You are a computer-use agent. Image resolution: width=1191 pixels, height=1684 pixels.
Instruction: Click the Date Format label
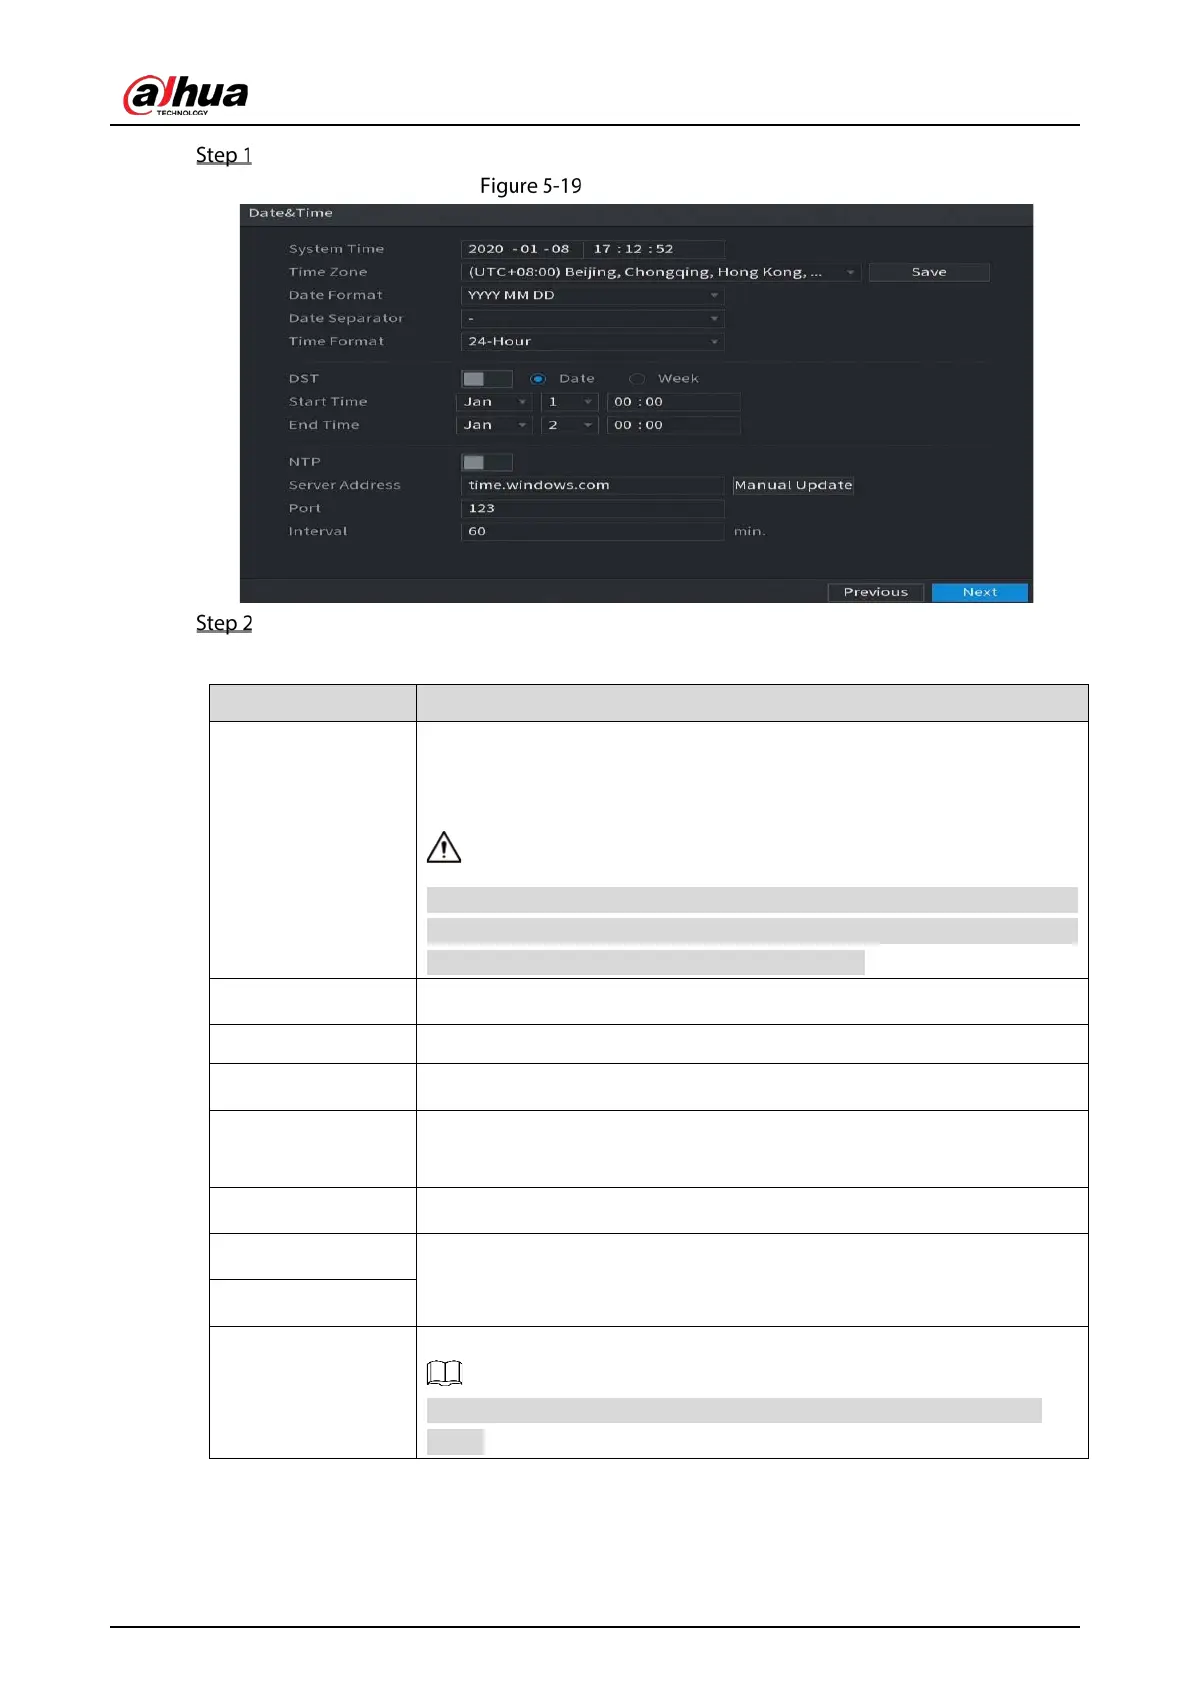pyautogui.click(x=336, y=295)
